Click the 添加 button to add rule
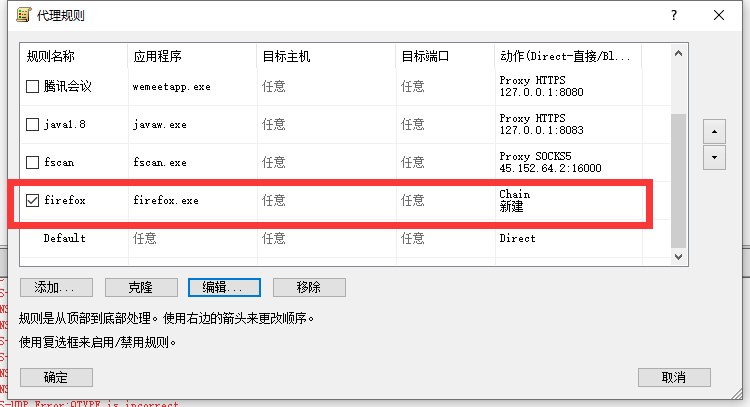The width and height of the screenshot is (750, 407). point(62,287)
